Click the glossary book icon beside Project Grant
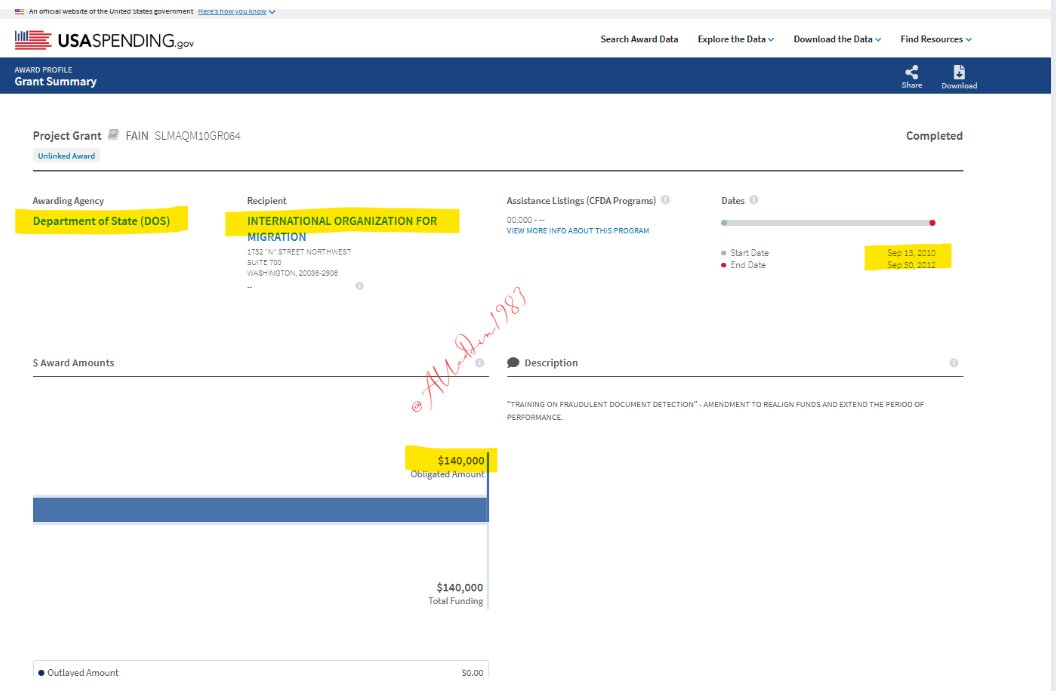This screenshot has width=1056, height=691. [x=114, y=135]
